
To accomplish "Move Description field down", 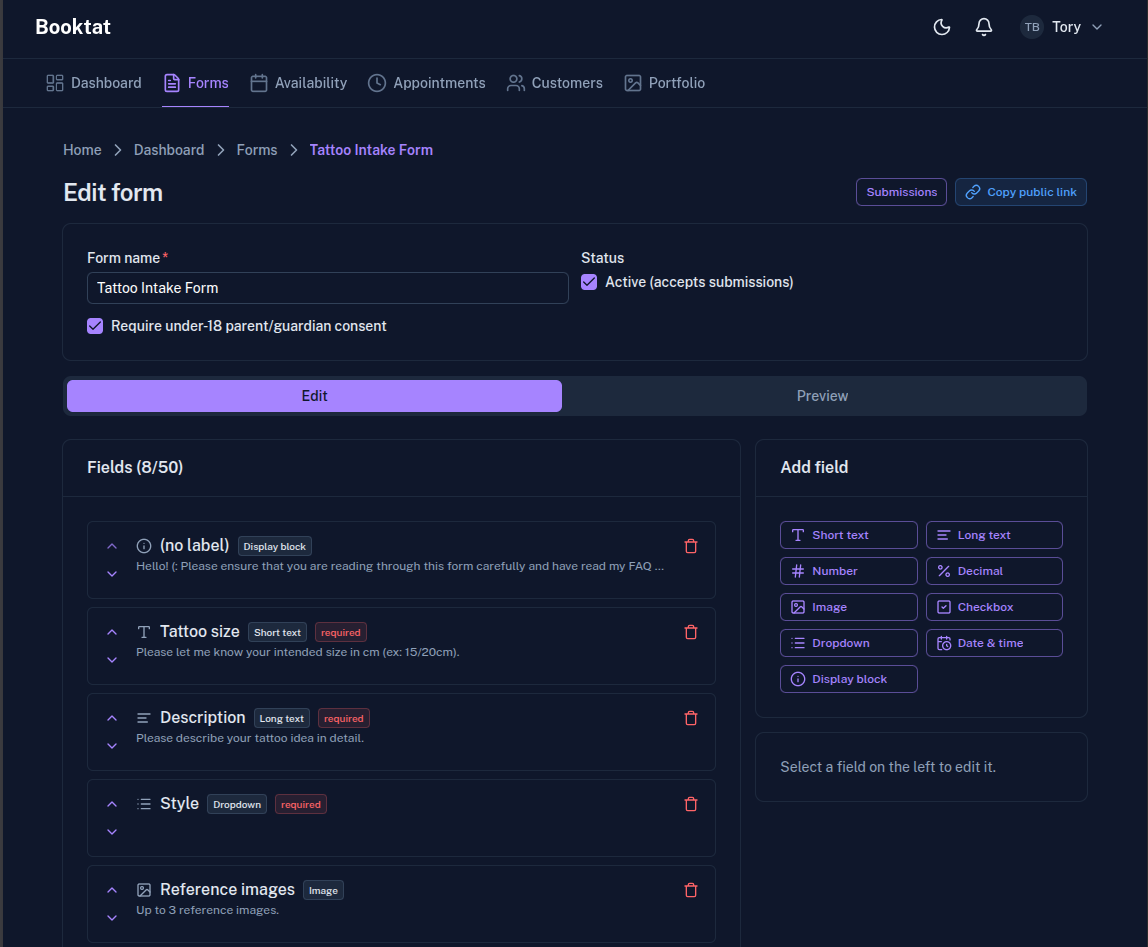I will pyautogui.click(x=112, y=746).
